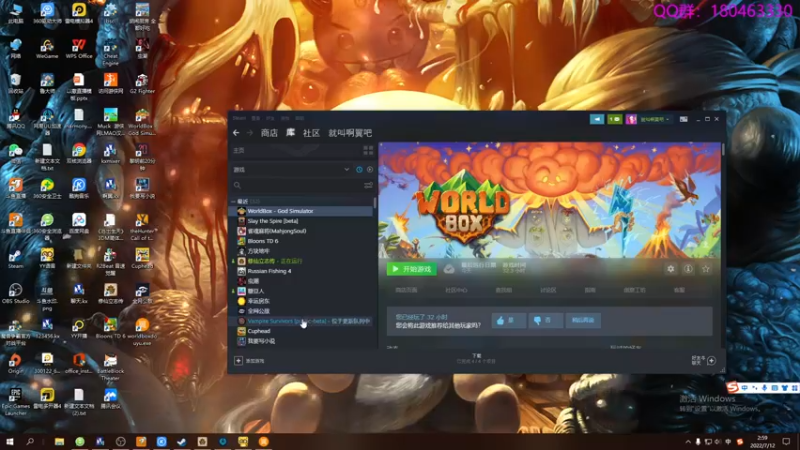The height and width of the screenshot is (450, 800).
Task: Select Bloons TD 6 in library
Action: pos(303,241)
